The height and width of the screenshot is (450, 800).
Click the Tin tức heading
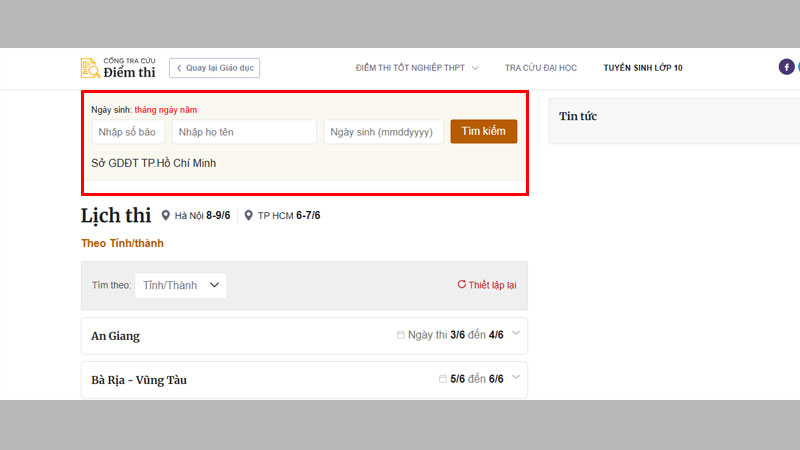tap(578, 116)
